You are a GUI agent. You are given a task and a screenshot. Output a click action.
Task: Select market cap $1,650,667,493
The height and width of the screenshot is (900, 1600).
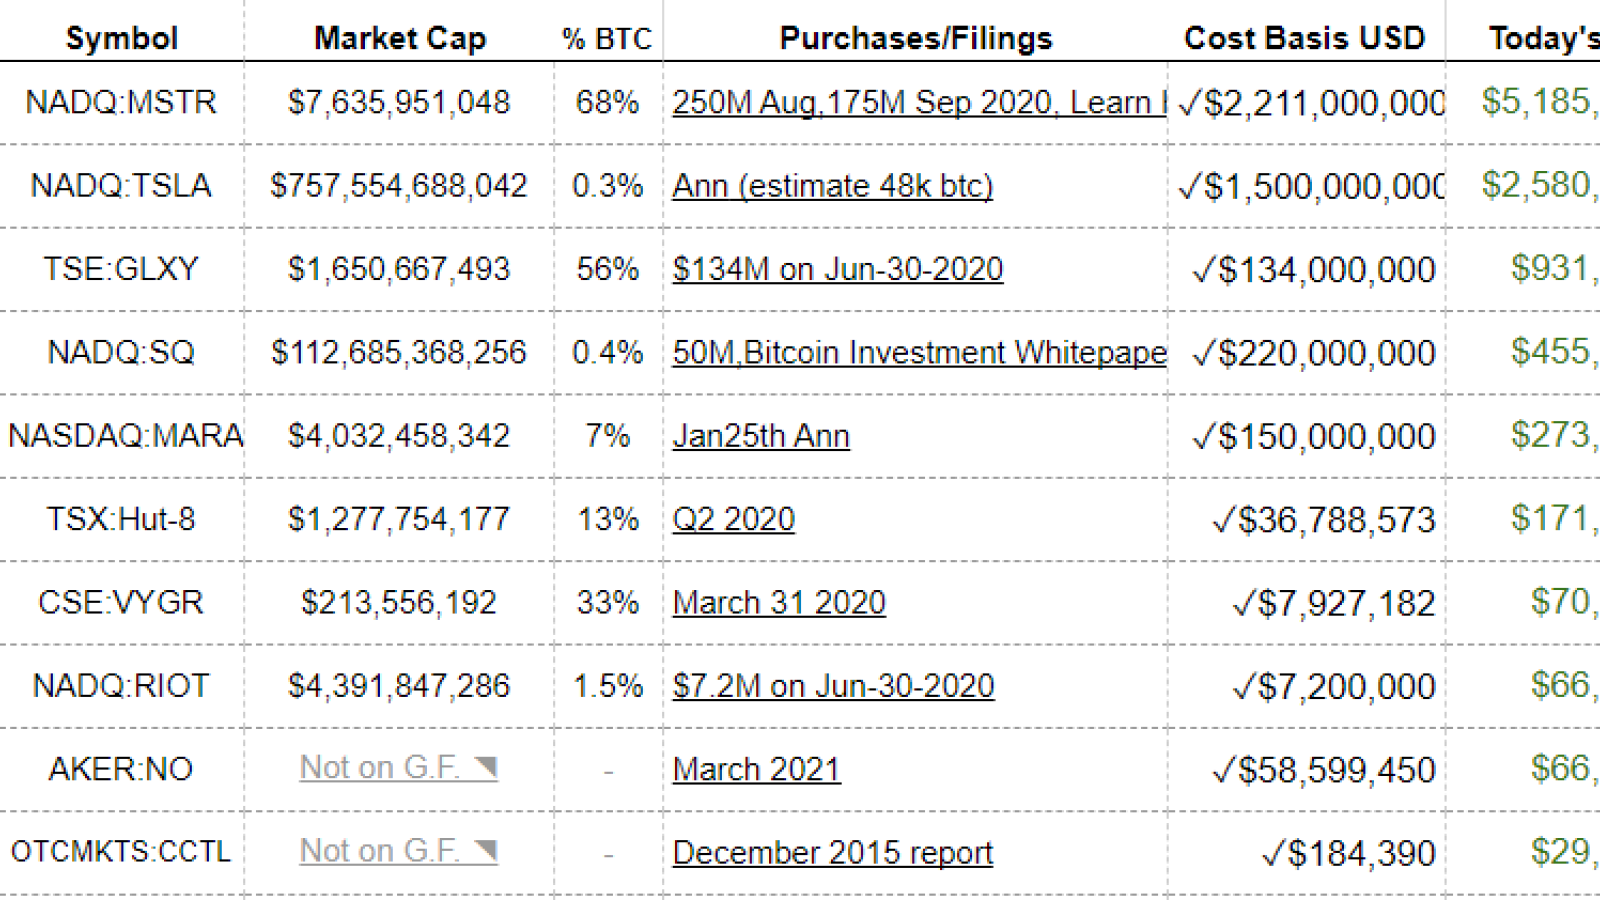[x=399, y=269]
